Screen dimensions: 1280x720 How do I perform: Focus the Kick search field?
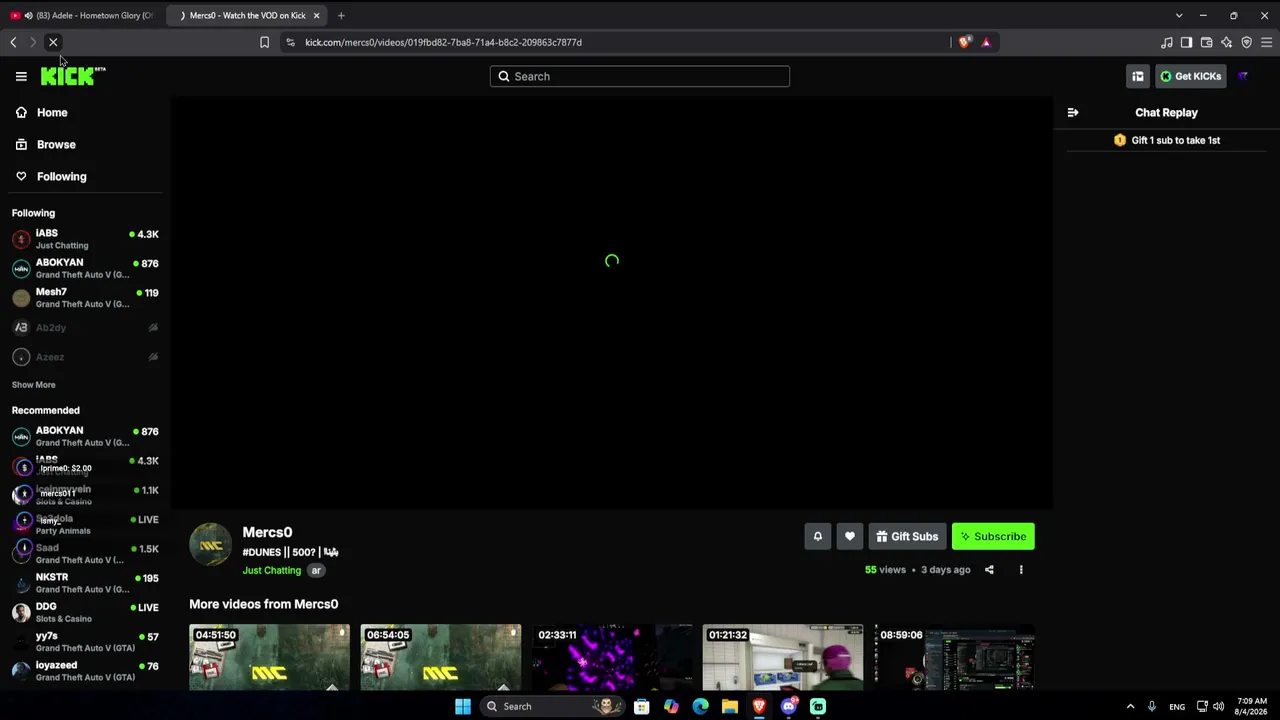tap(640, 76)
